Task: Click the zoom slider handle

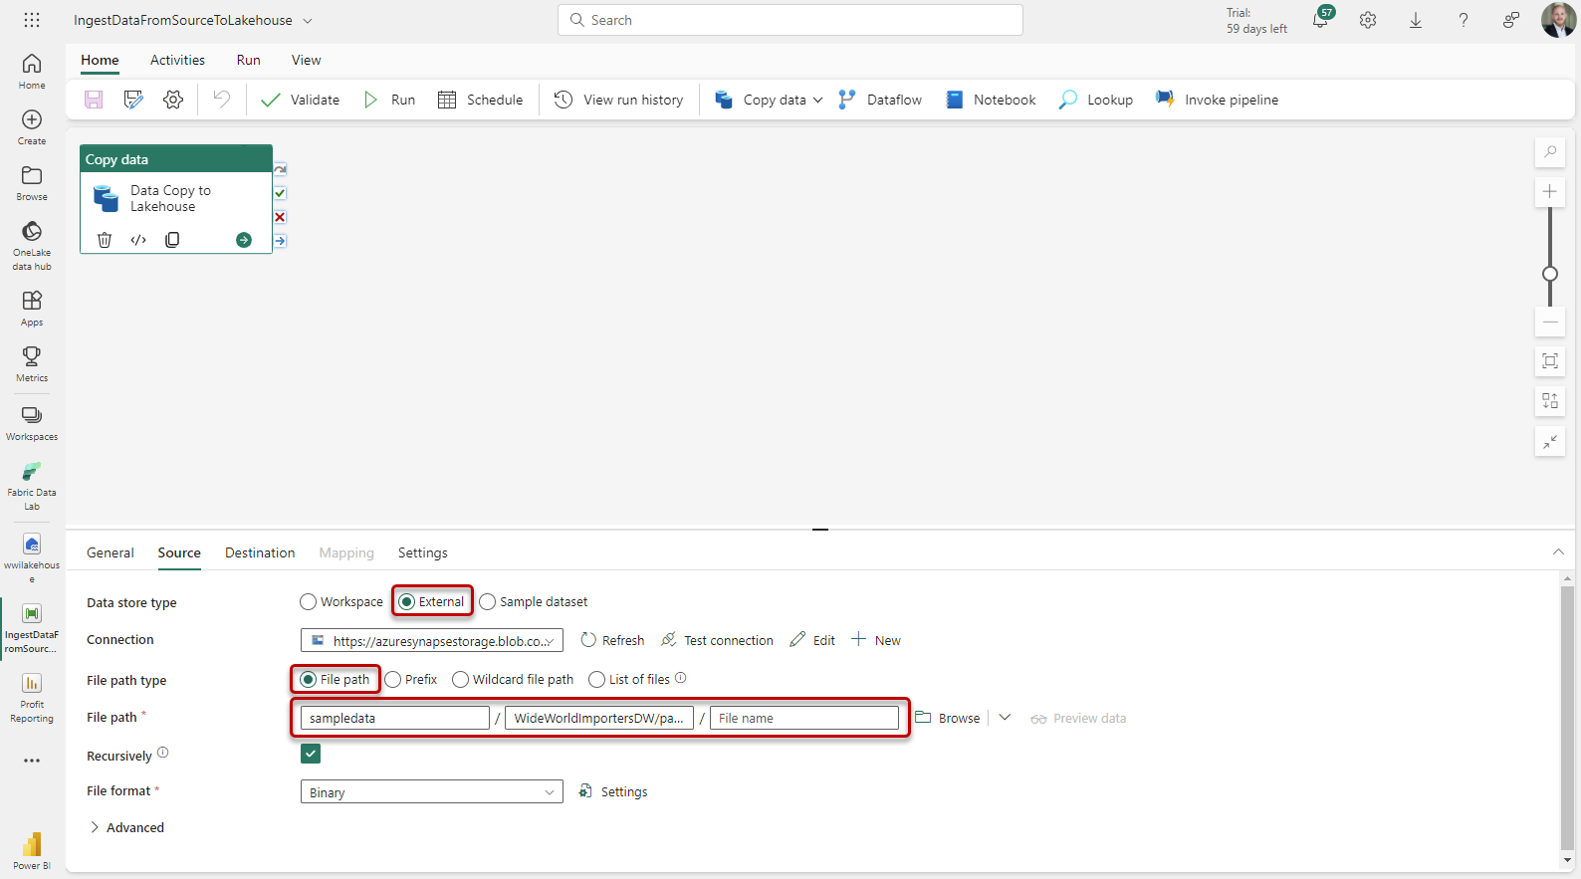Action: 1550,274
